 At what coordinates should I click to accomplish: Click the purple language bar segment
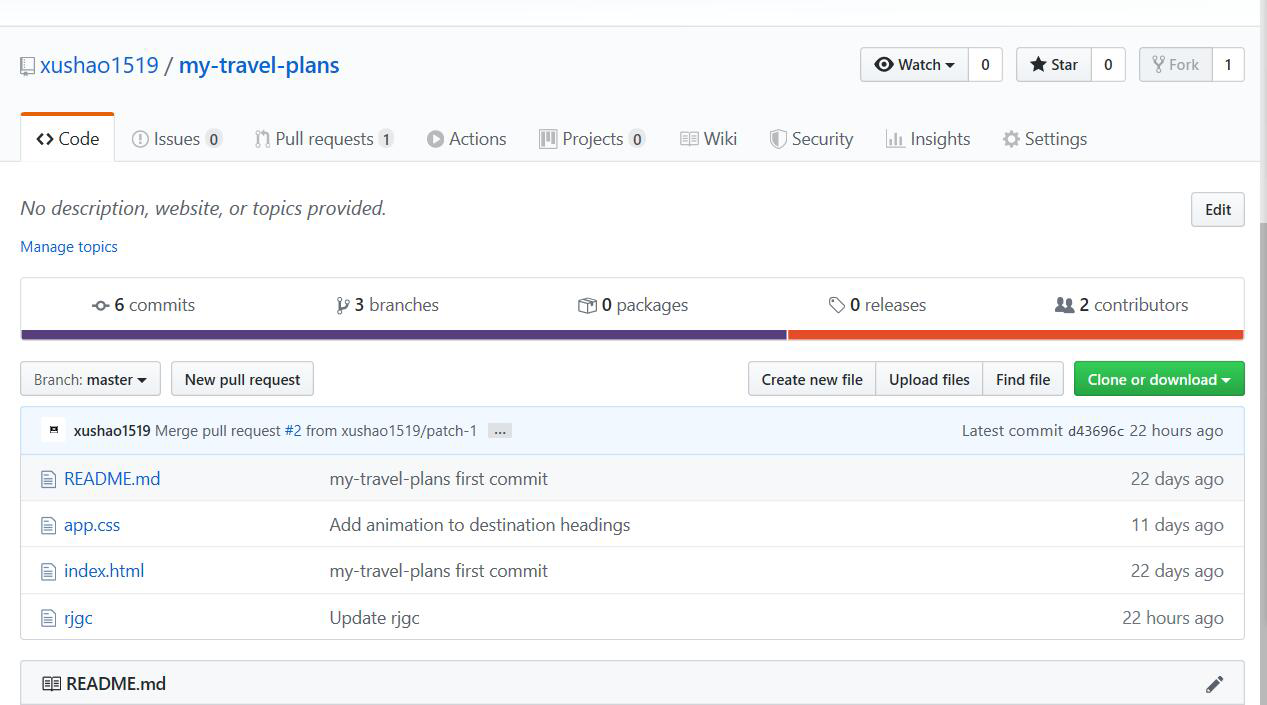(403, 335)
